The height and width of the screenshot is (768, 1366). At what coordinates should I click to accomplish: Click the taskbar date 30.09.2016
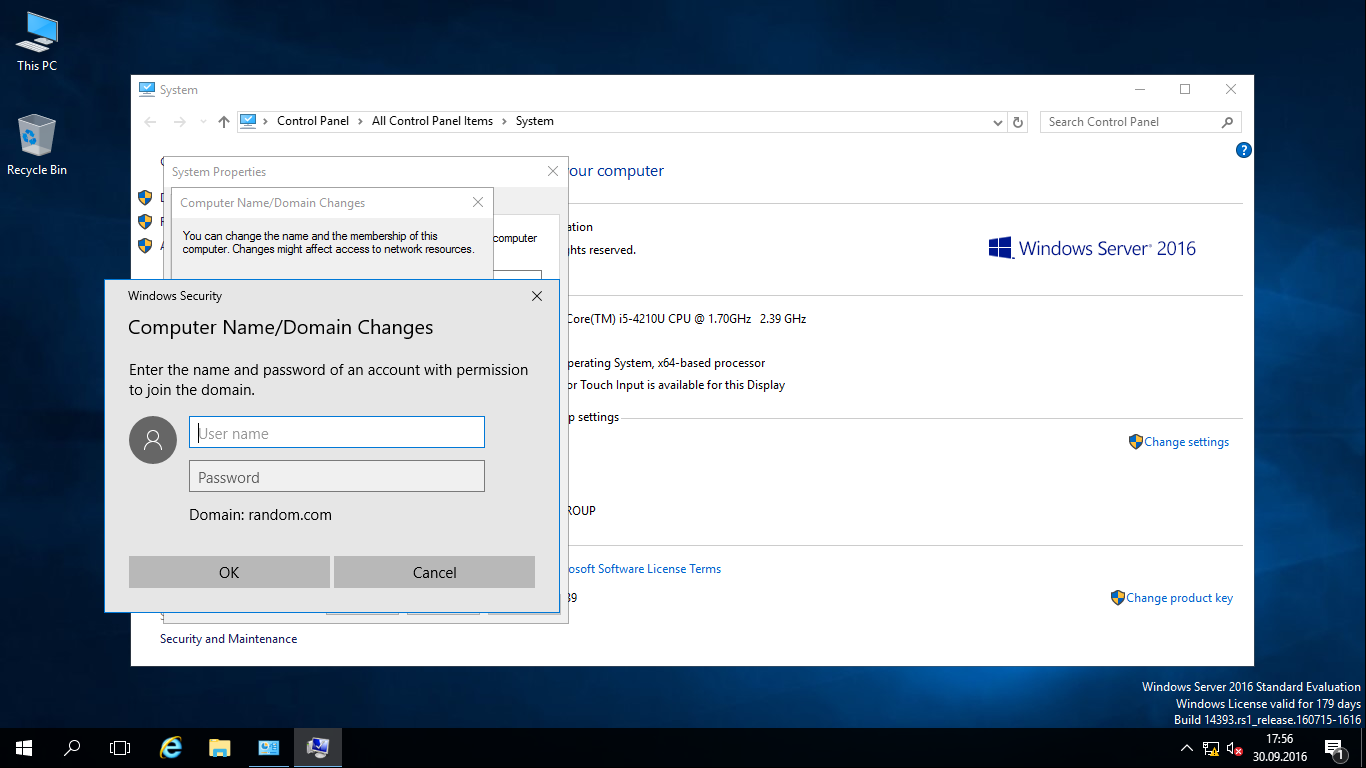[1279, 756]
